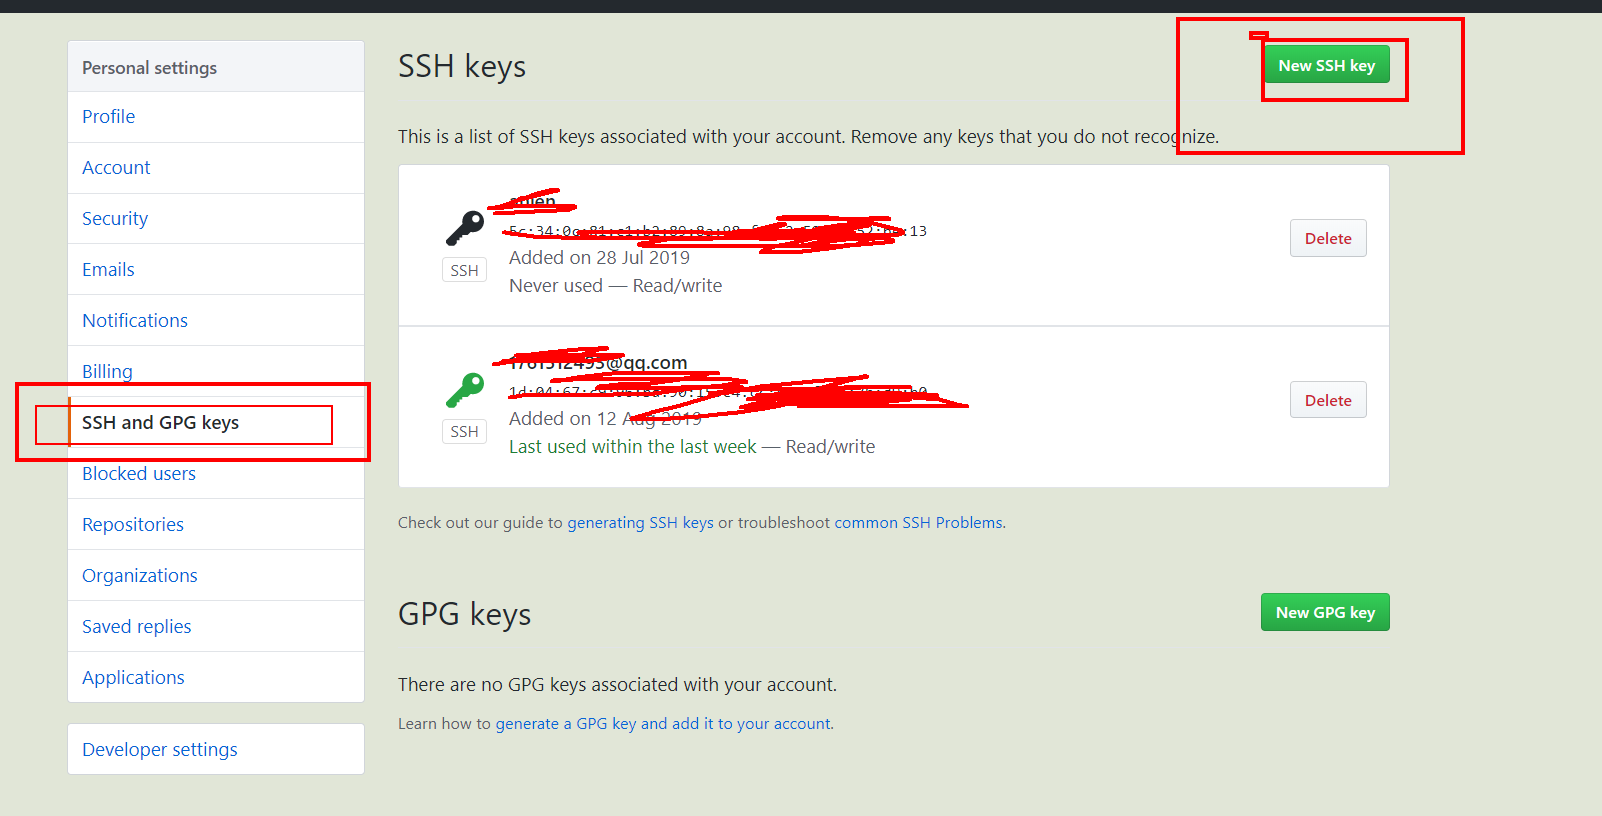Open the generate a GPG key link

tap(663, 724)
